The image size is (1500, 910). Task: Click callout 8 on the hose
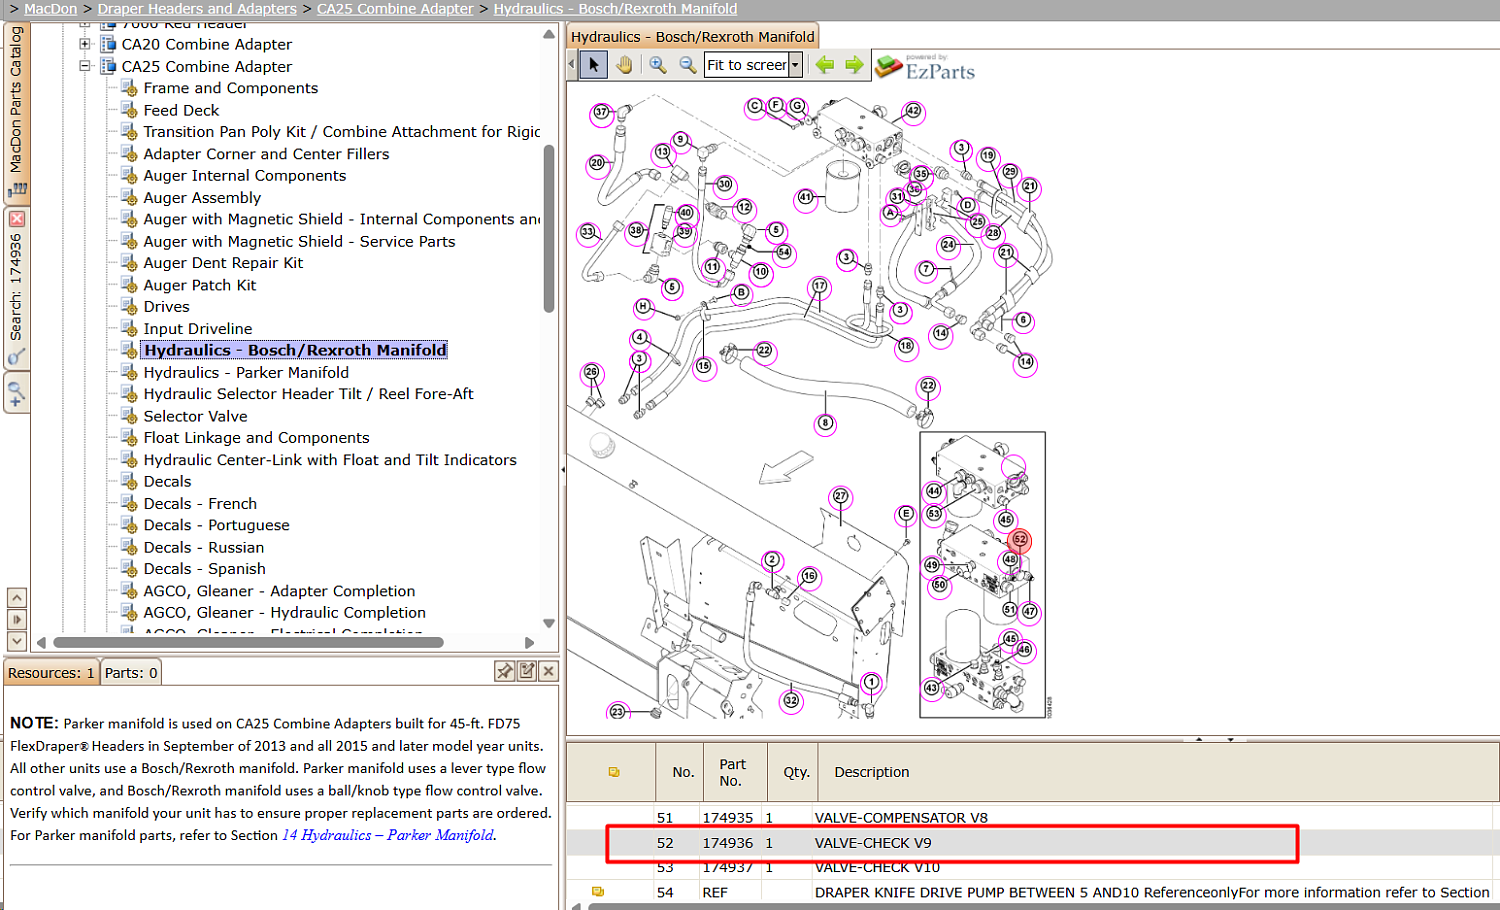pos(825,423)
